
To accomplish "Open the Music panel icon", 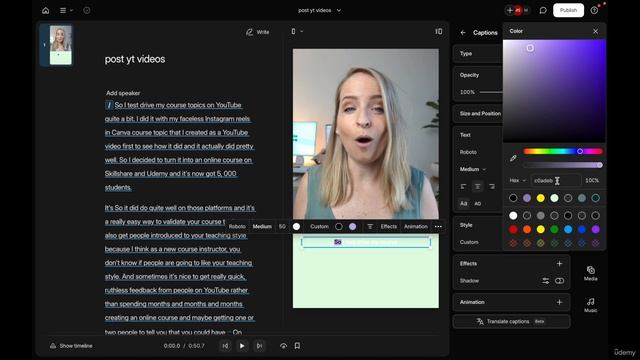I will coord(591,305).
